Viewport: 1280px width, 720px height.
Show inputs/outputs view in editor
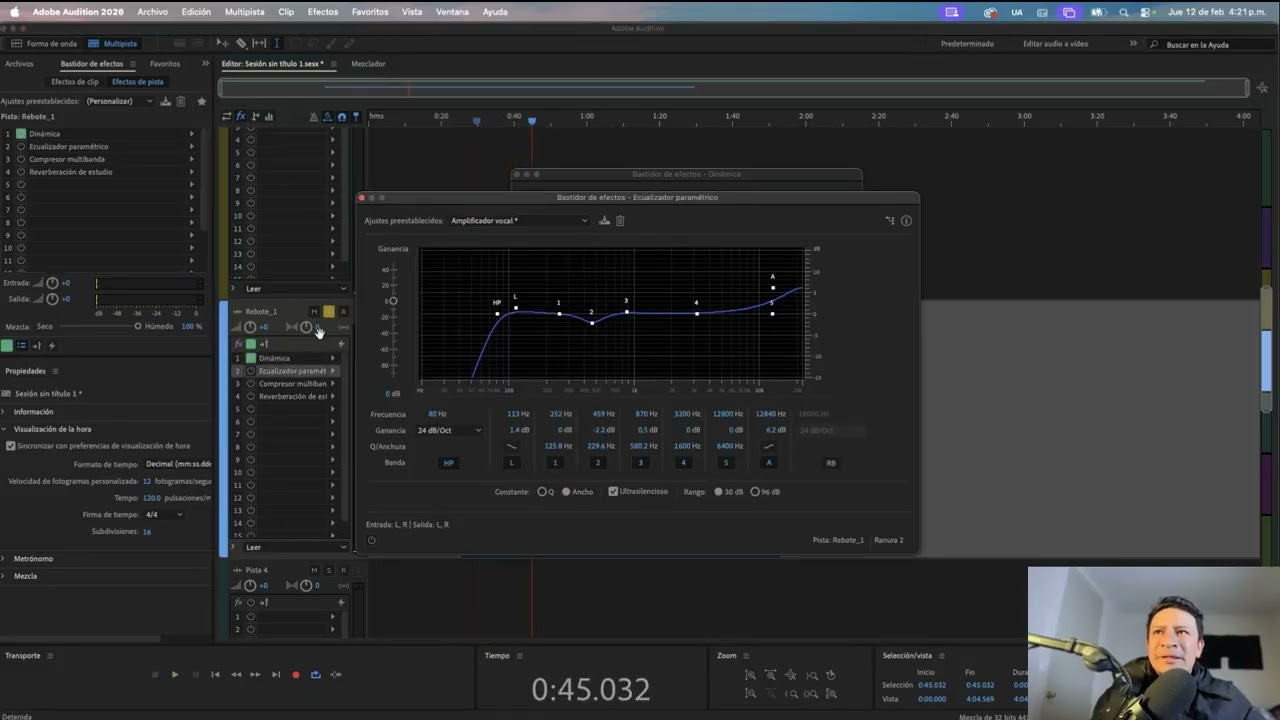(x=227, y=117)
